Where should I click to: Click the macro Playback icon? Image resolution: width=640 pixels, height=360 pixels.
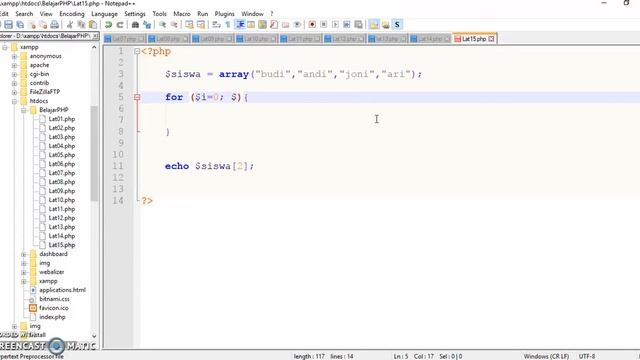[335, 24]
